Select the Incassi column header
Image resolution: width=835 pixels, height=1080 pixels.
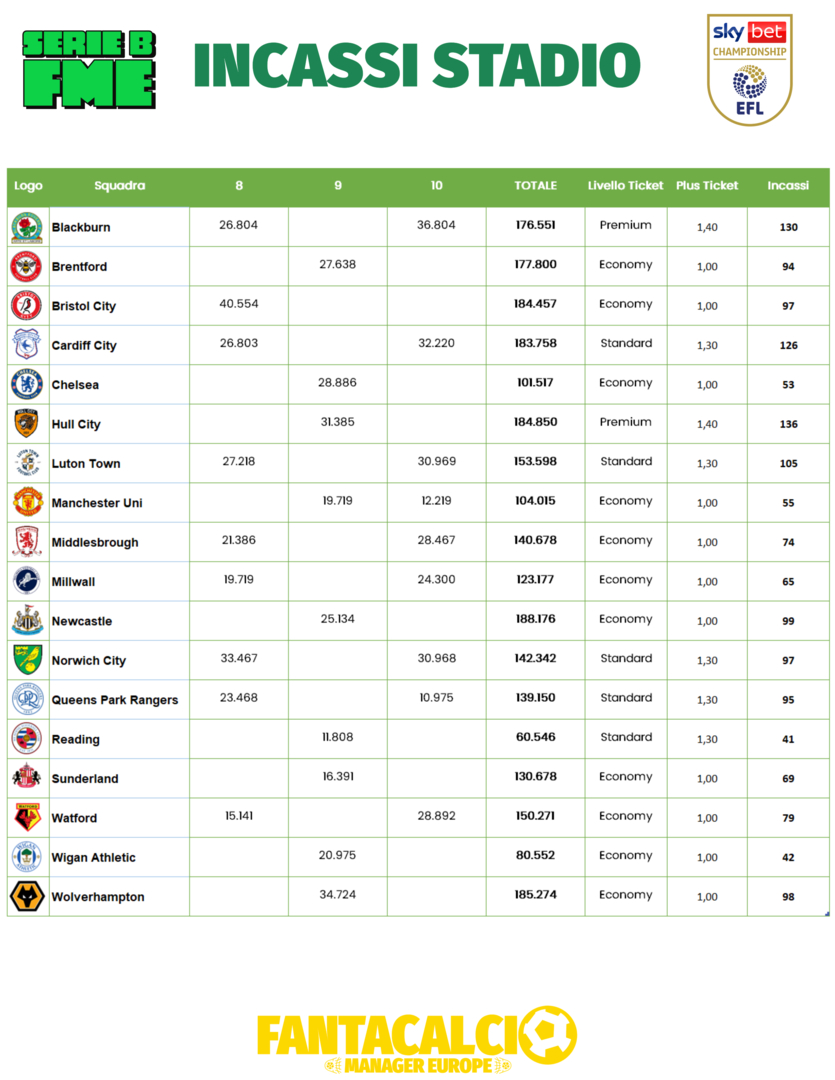tap(788, 186)
